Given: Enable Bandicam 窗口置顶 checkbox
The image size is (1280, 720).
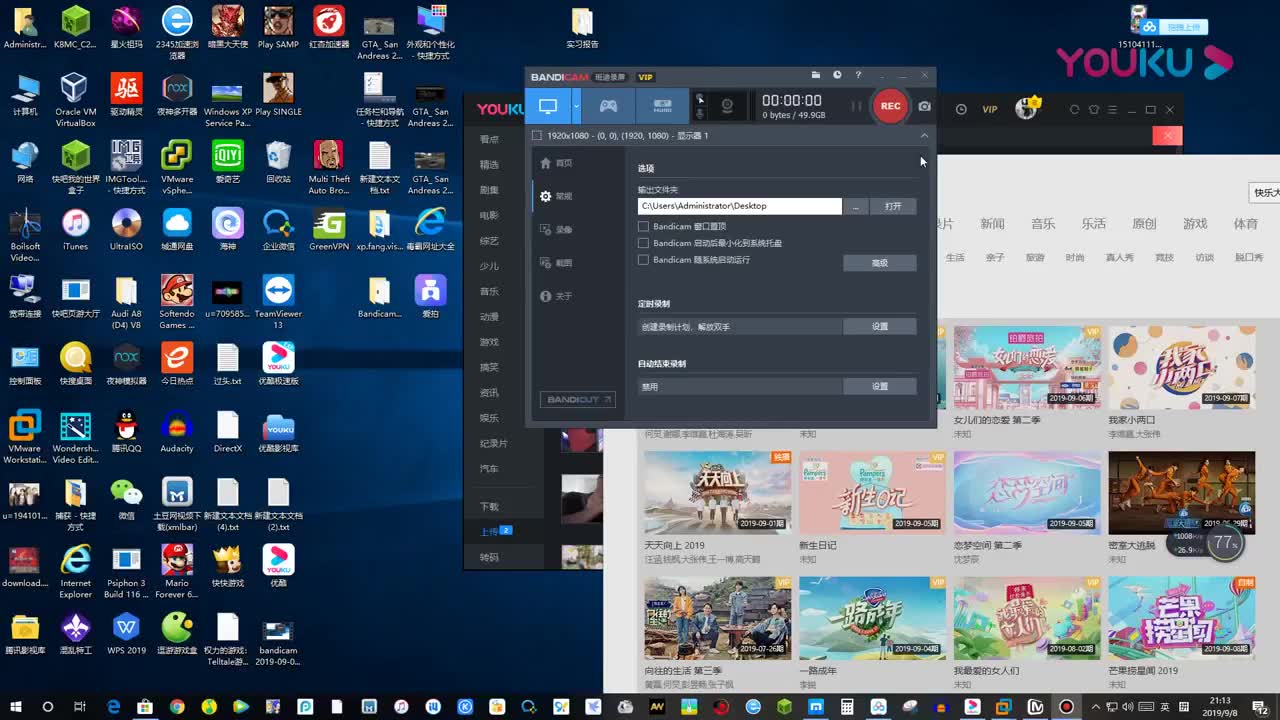Looking at the screenshot, I should point(643,227).
